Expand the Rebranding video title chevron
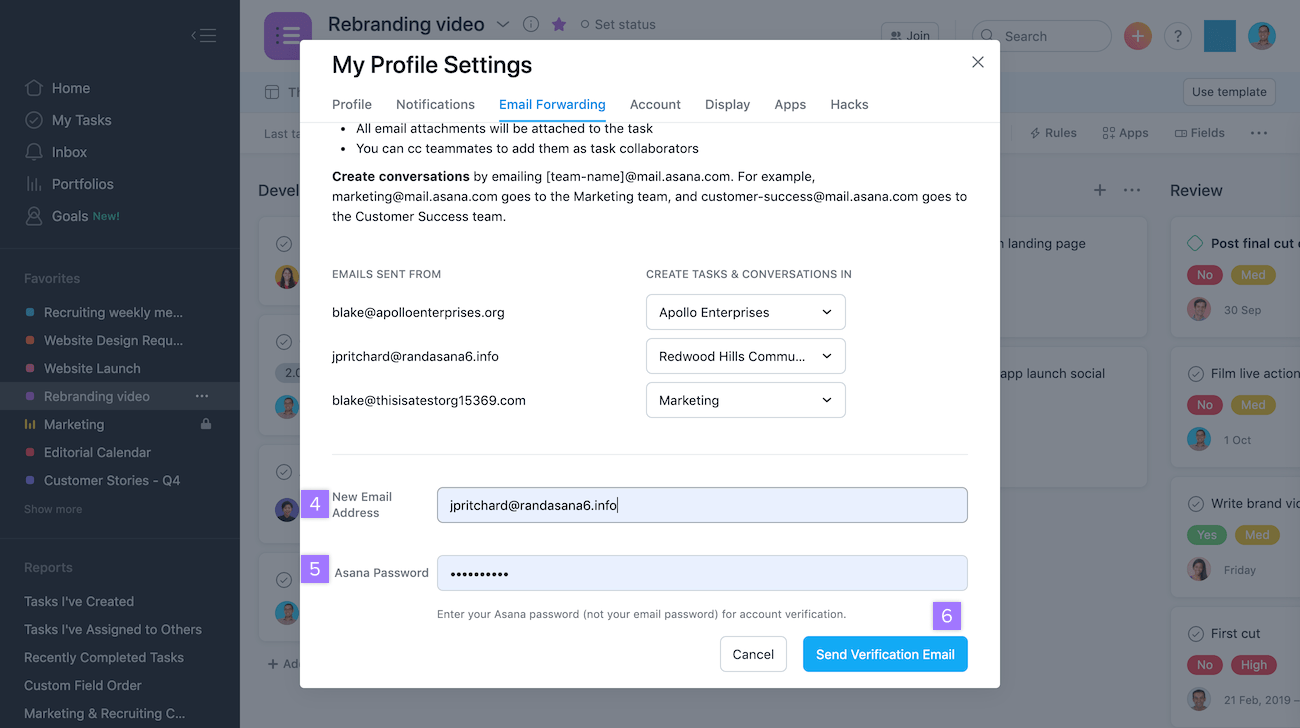This screenshot has width=1300, height=728. [503, 24]
